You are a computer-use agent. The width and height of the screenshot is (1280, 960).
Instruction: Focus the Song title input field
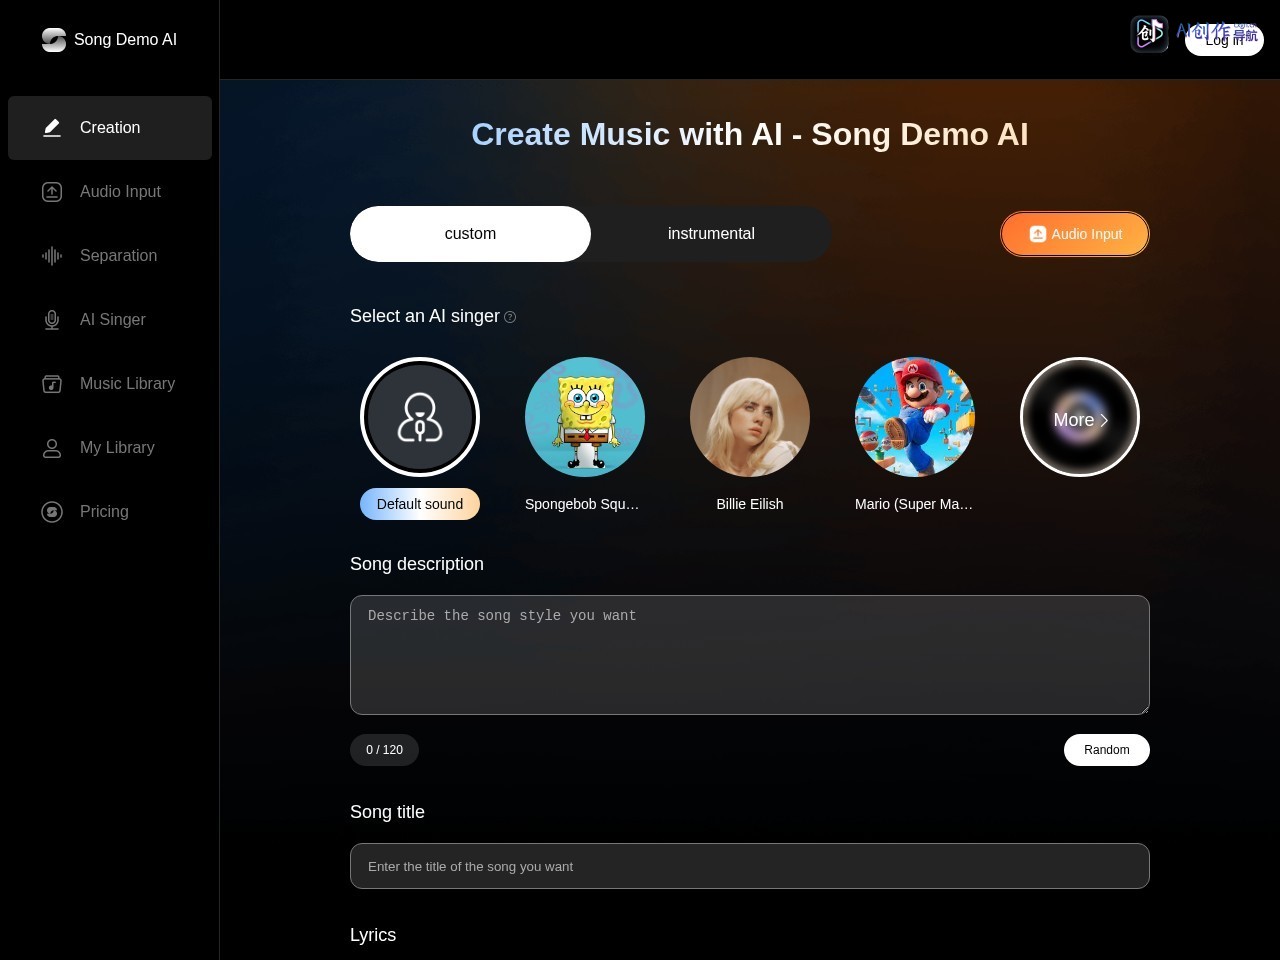click(x=750, y=866)
